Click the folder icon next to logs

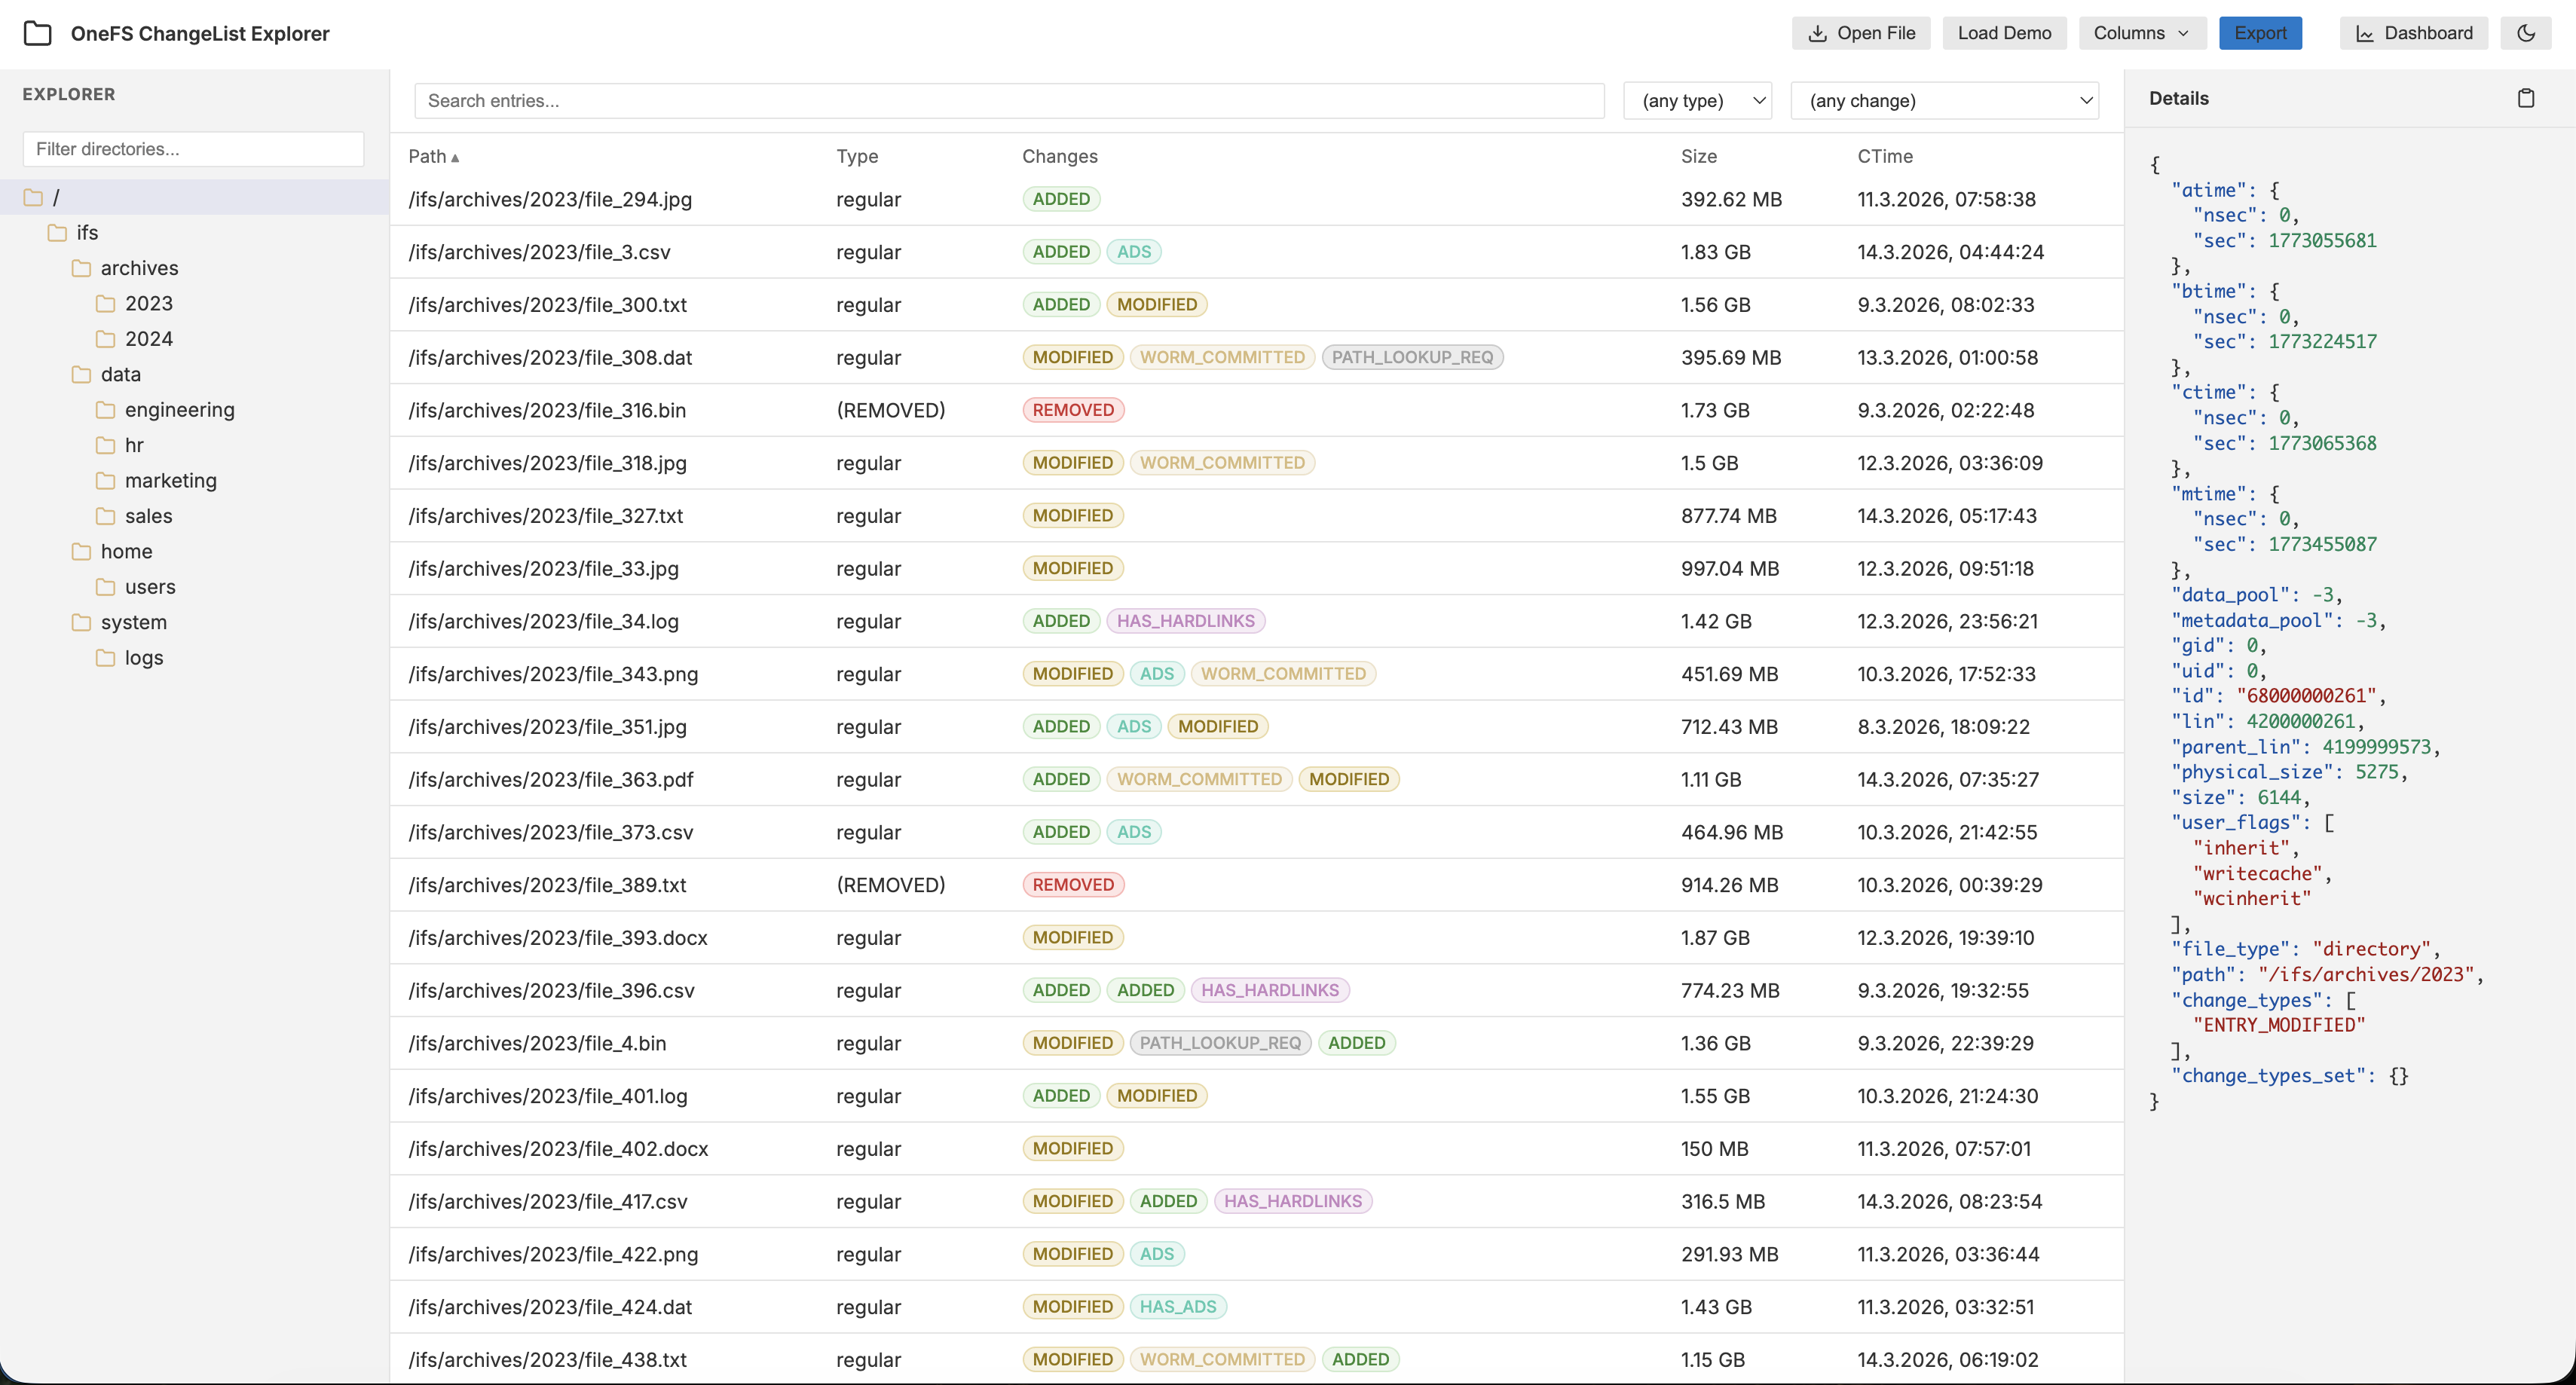coord(105,658)
